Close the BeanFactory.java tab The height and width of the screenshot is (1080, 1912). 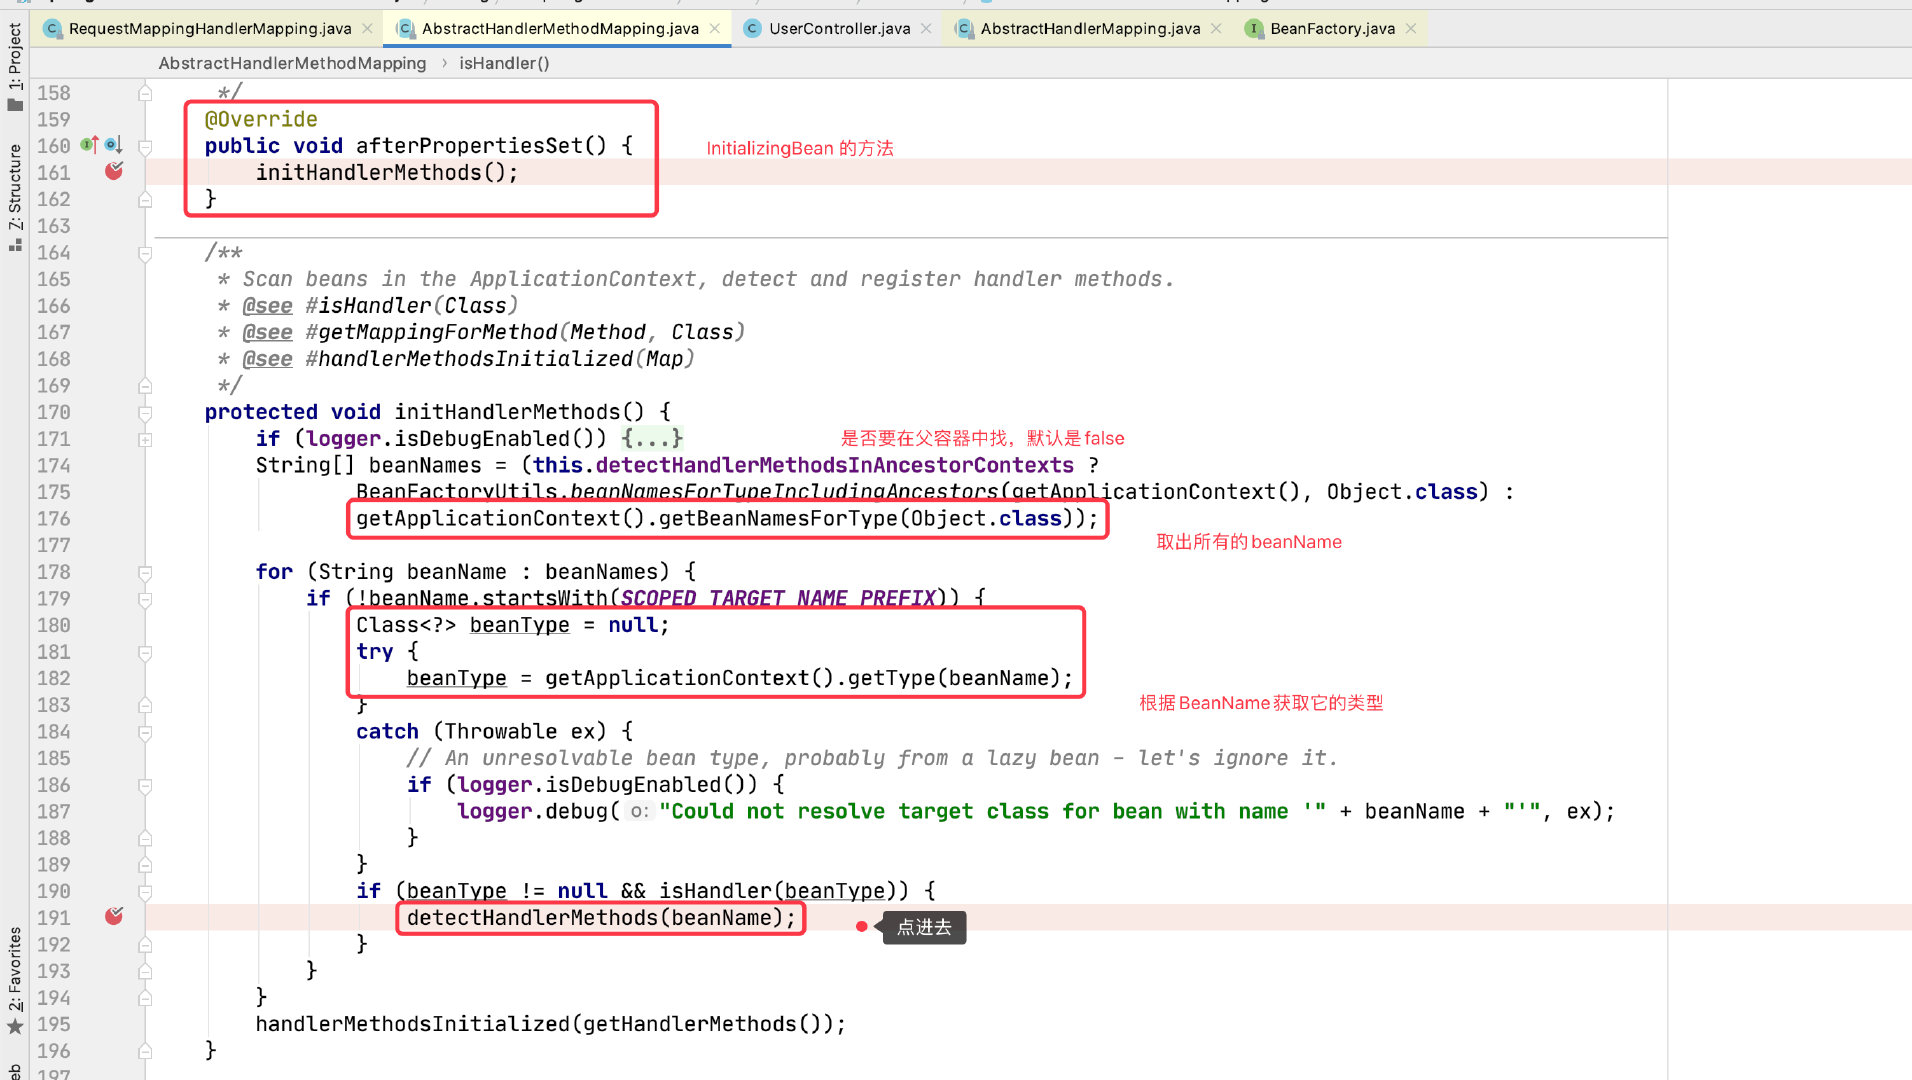[1411, 29]
